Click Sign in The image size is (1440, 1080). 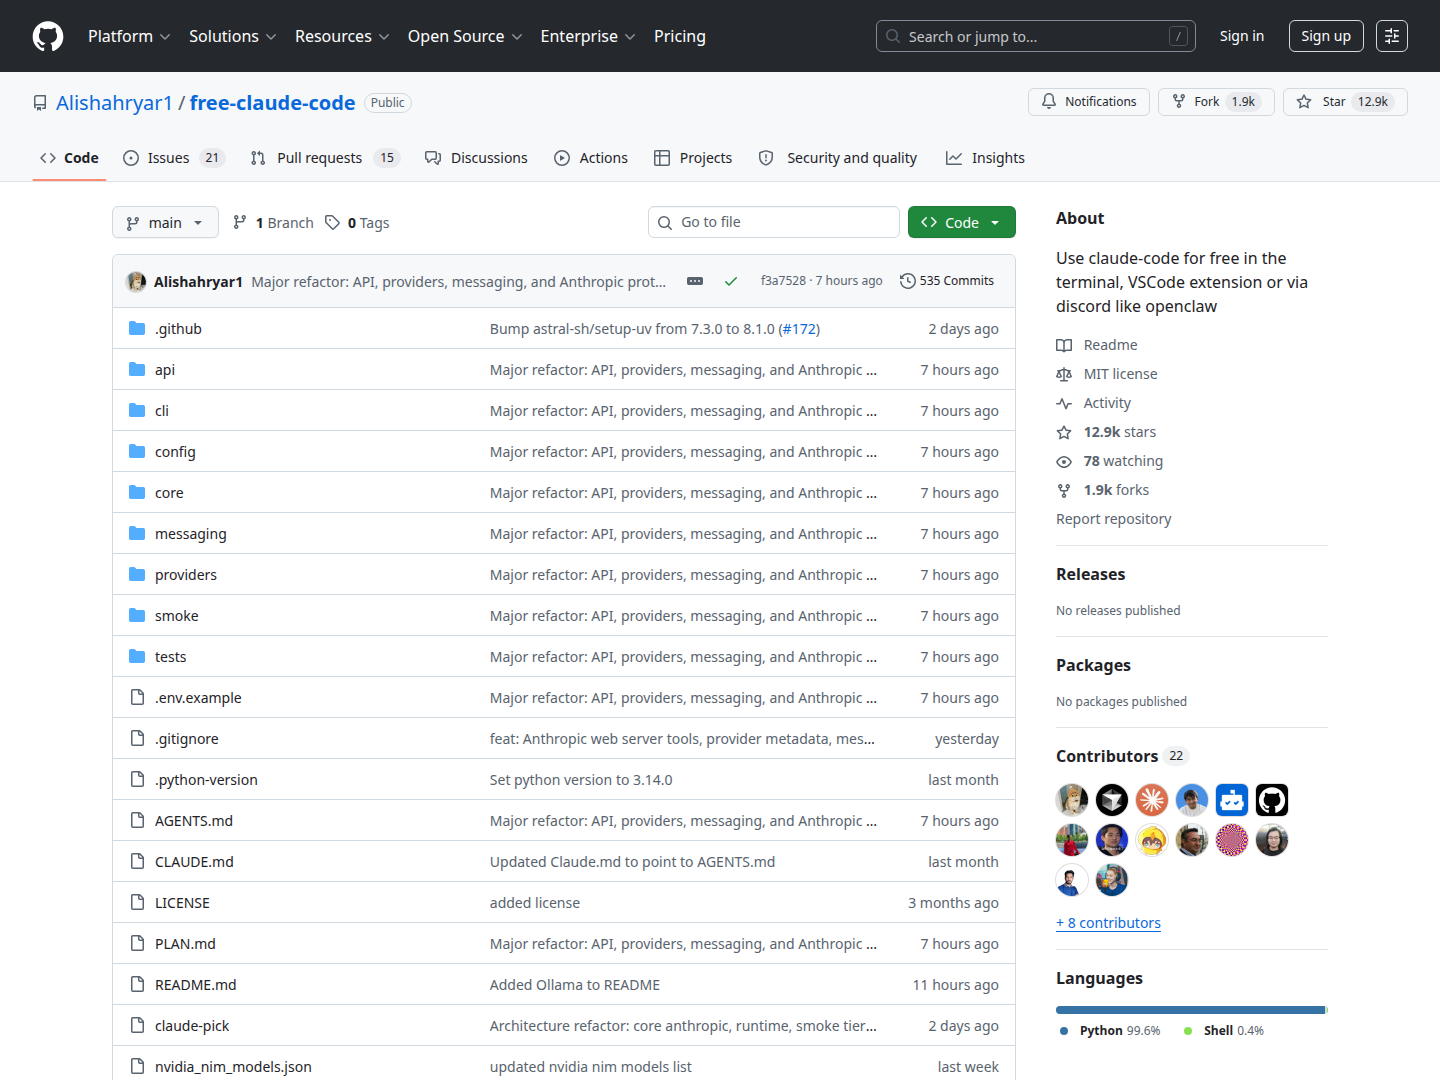click(1242, 36)
